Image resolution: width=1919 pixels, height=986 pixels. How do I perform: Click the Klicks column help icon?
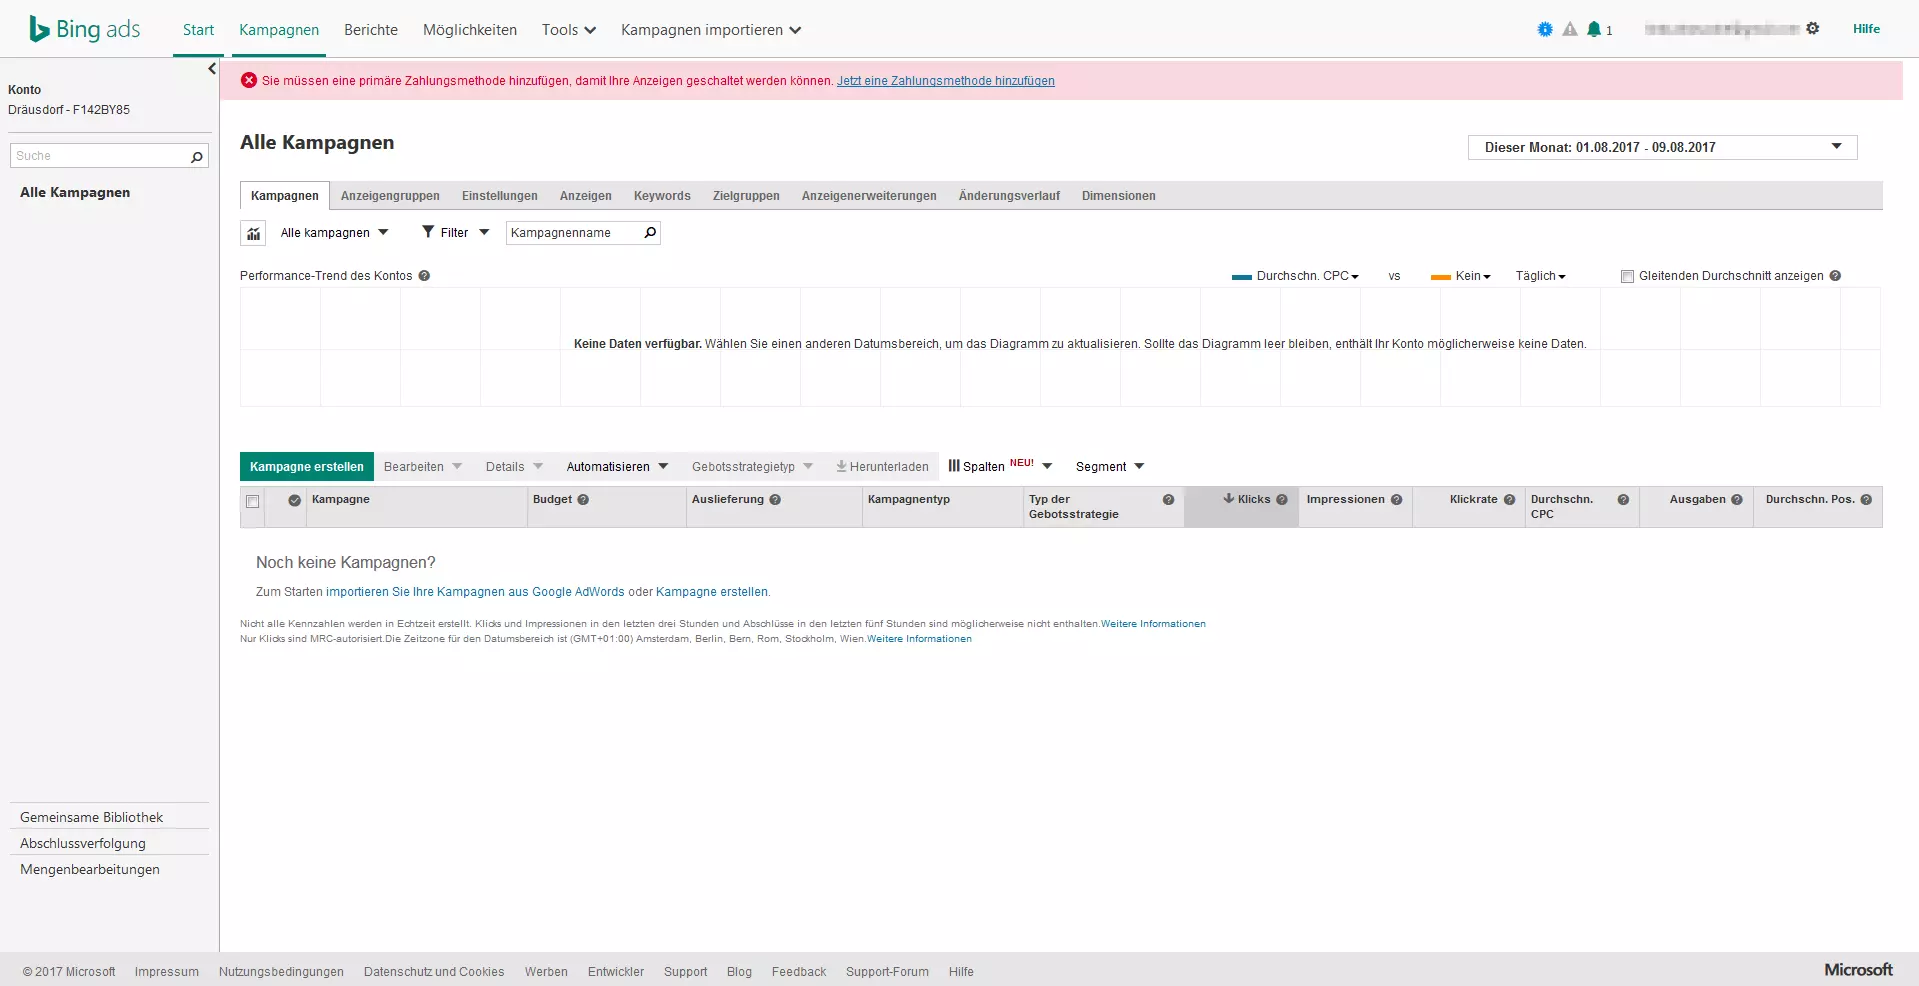coord(1282,500)
